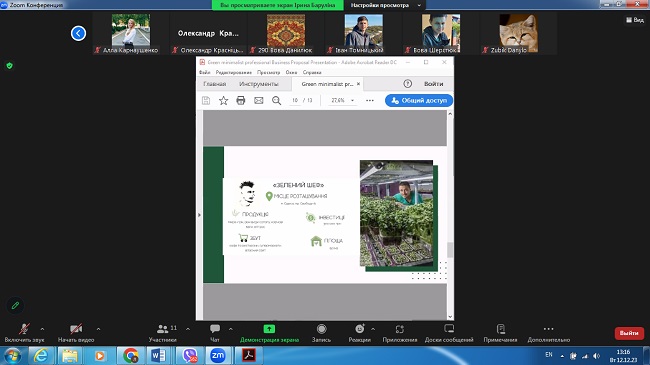The width and height of the screenshot is (650, 365).
Task: Open the magnifier search tool in Acrobat
Action: coord(276,100)
